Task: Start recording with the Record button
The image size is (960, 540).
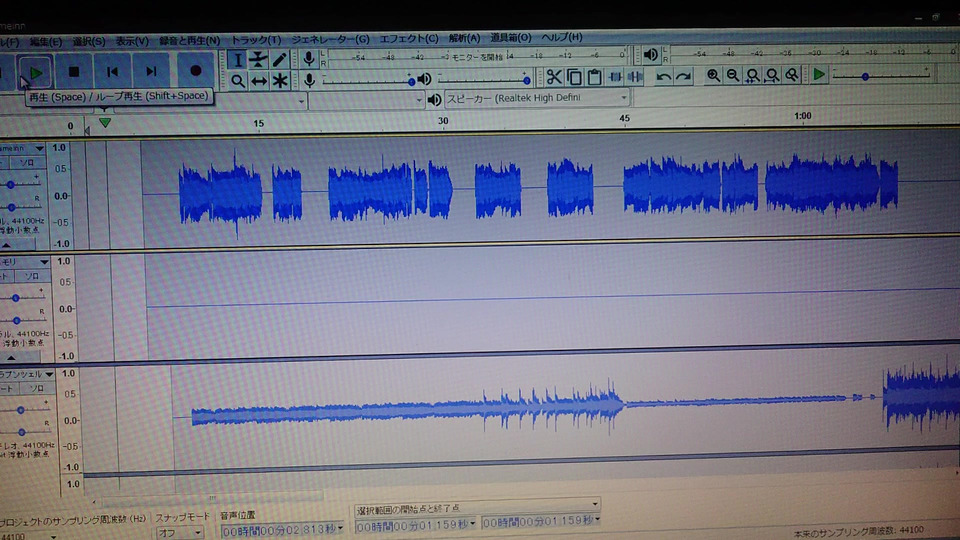Action: point(195,71)
